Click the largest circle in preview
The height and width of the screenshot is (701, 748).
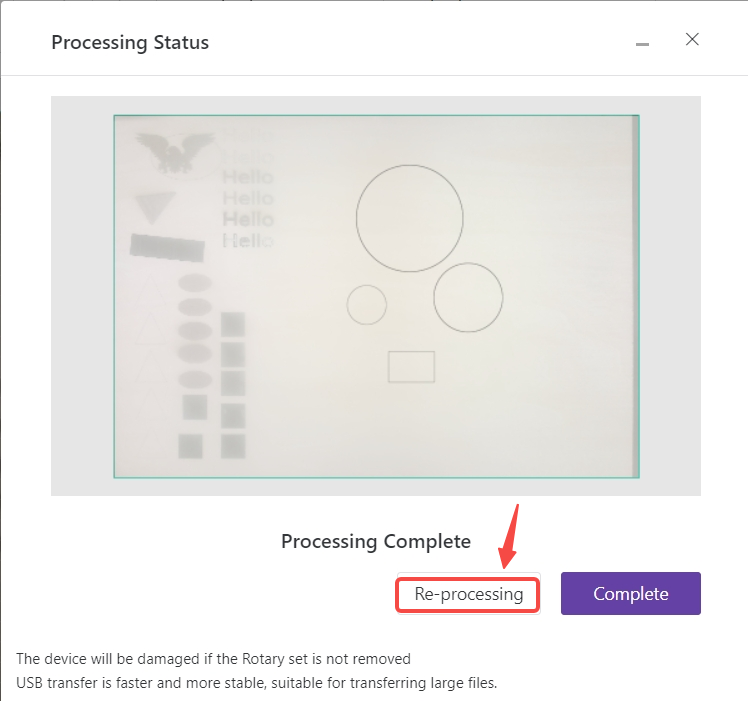coord(409,219)
